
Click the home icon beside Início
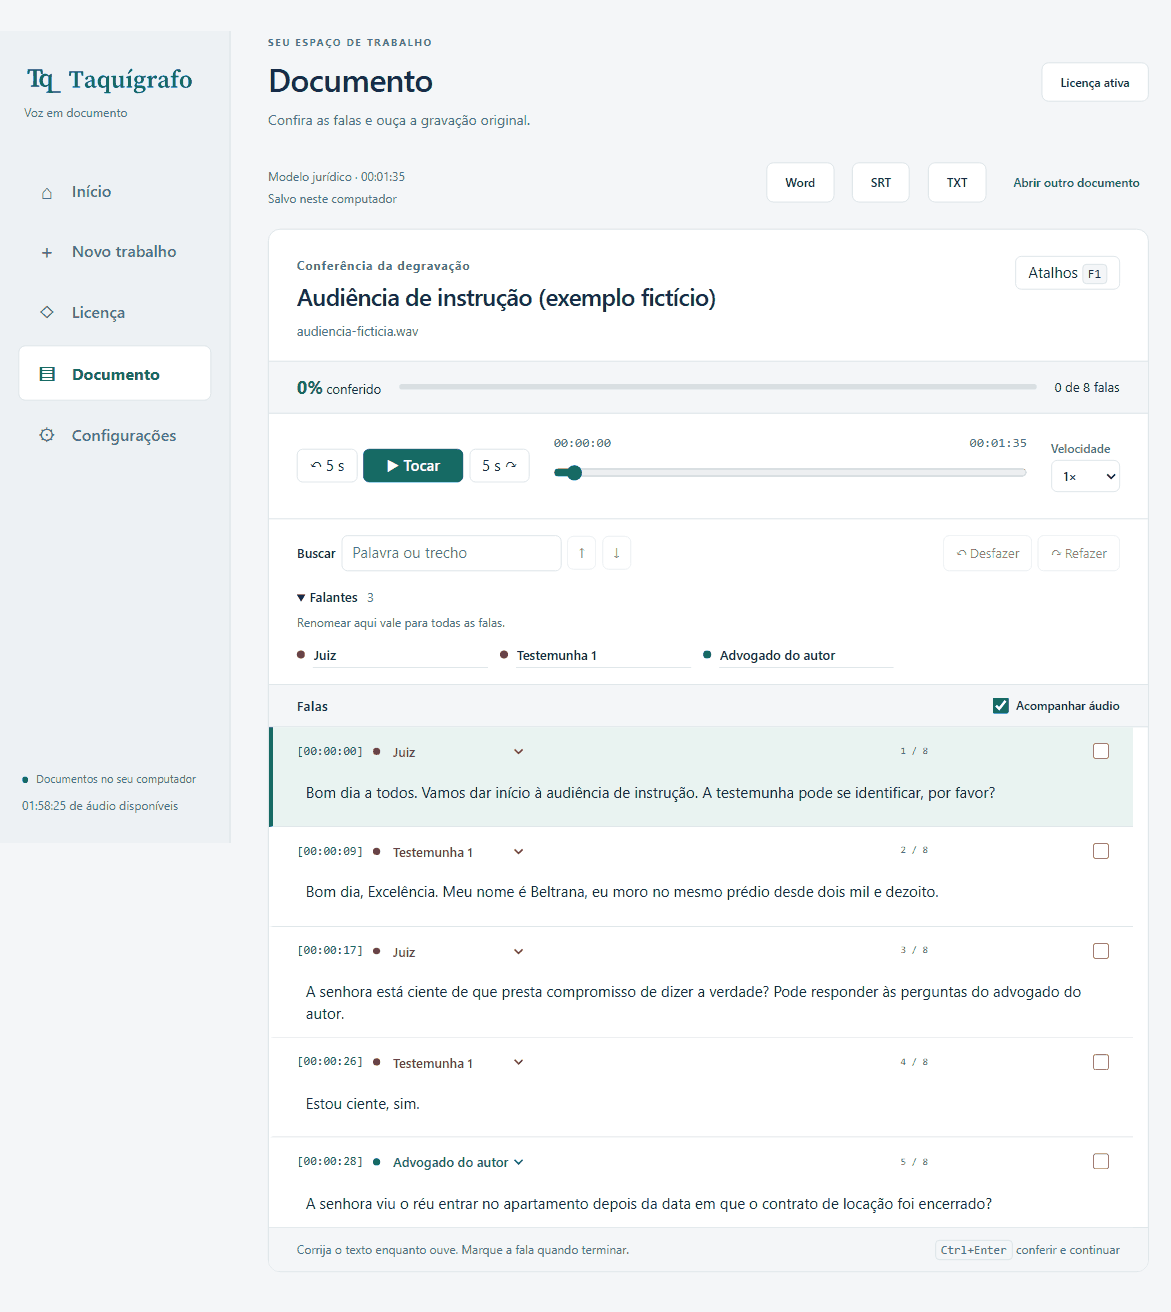tap(47, 193)
